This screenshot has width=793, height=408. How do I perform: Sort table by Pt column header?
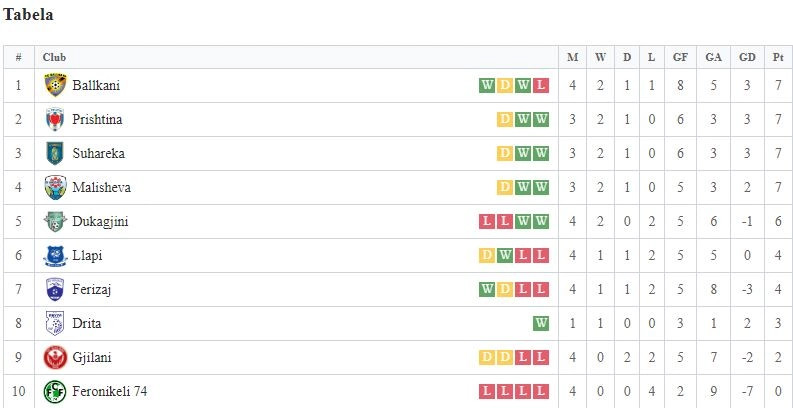point(778,57)
